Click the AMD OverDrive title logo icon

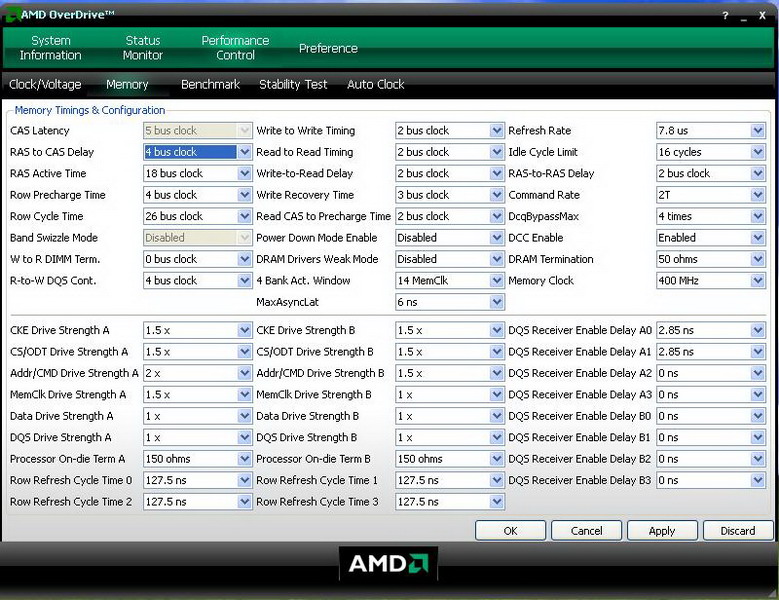(x=12, y=15)
